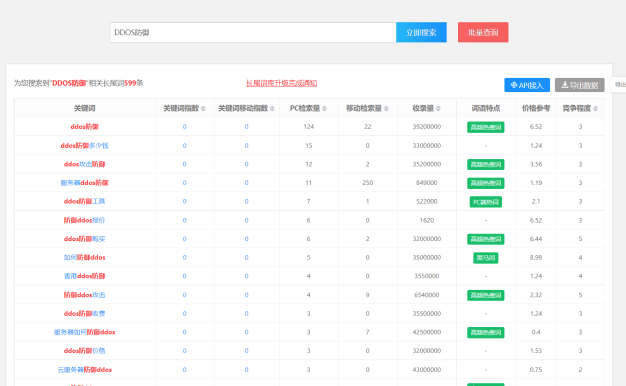This screenshot has width=626, height=386.
Task: Click the PC端热词 green tag
Action: pos(485,202)
